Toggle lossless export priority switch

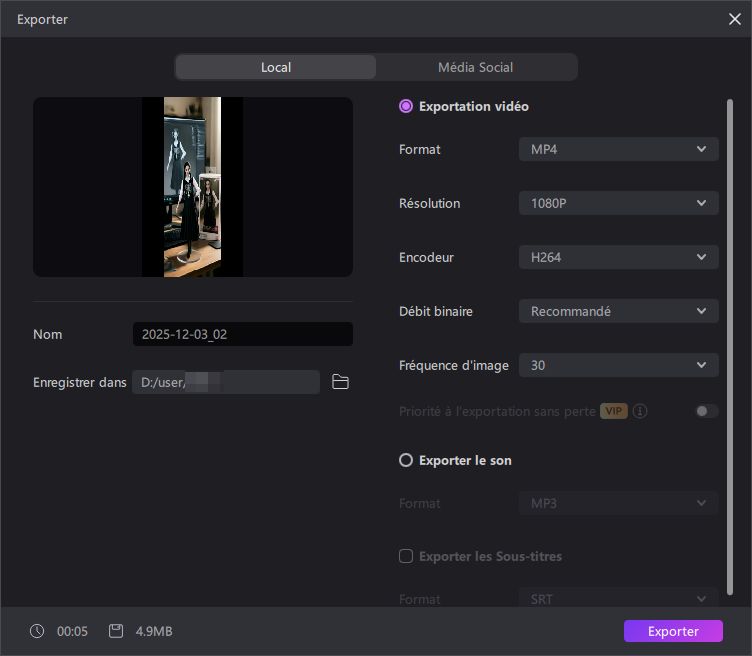click(706, 411)
